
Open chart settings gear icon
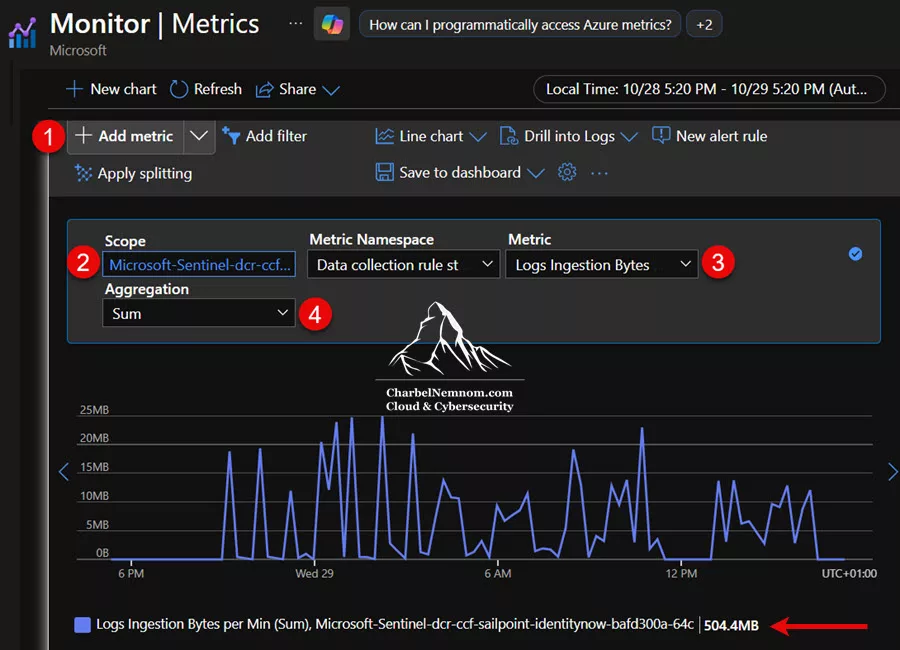[x=567, y=172]
